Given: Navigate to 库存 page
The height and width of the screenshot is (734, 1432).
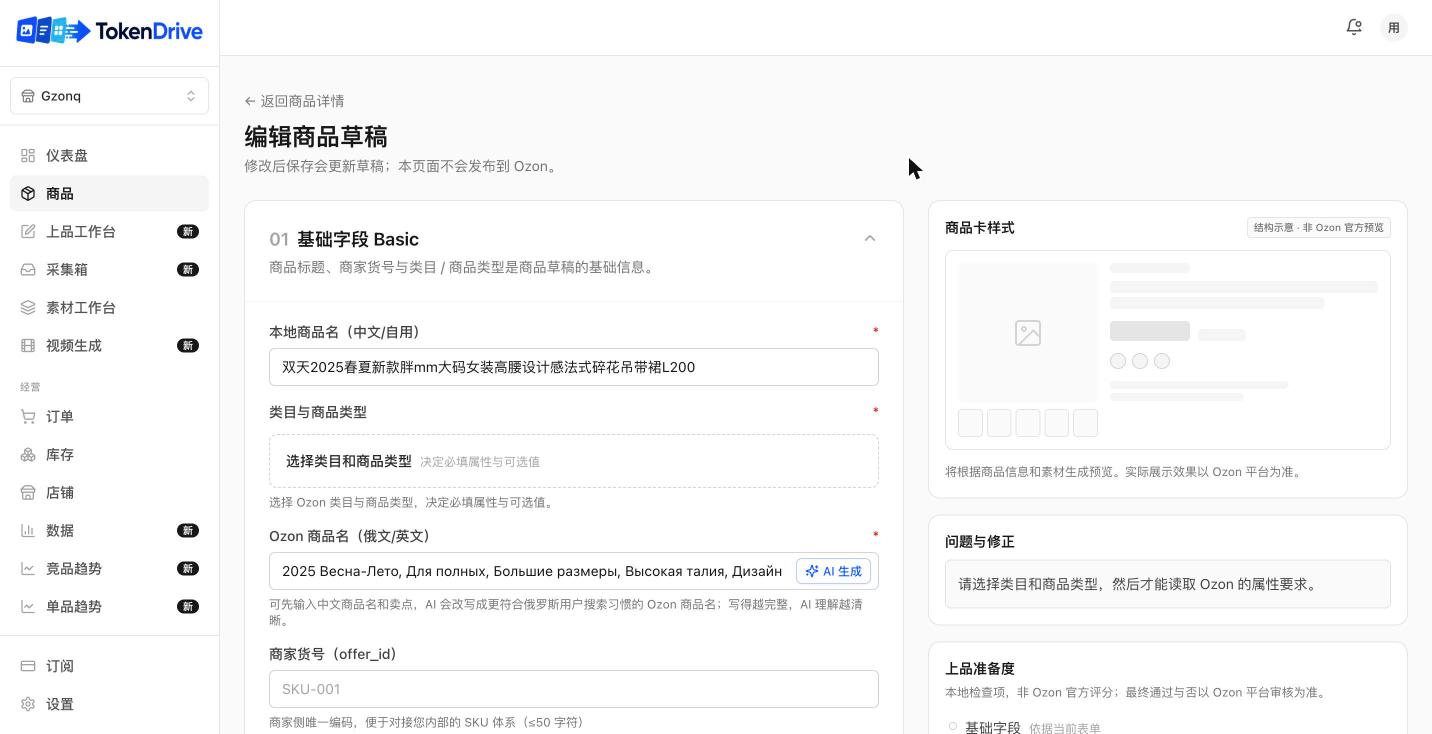Looking at the screenshot, I should [110, 454].
